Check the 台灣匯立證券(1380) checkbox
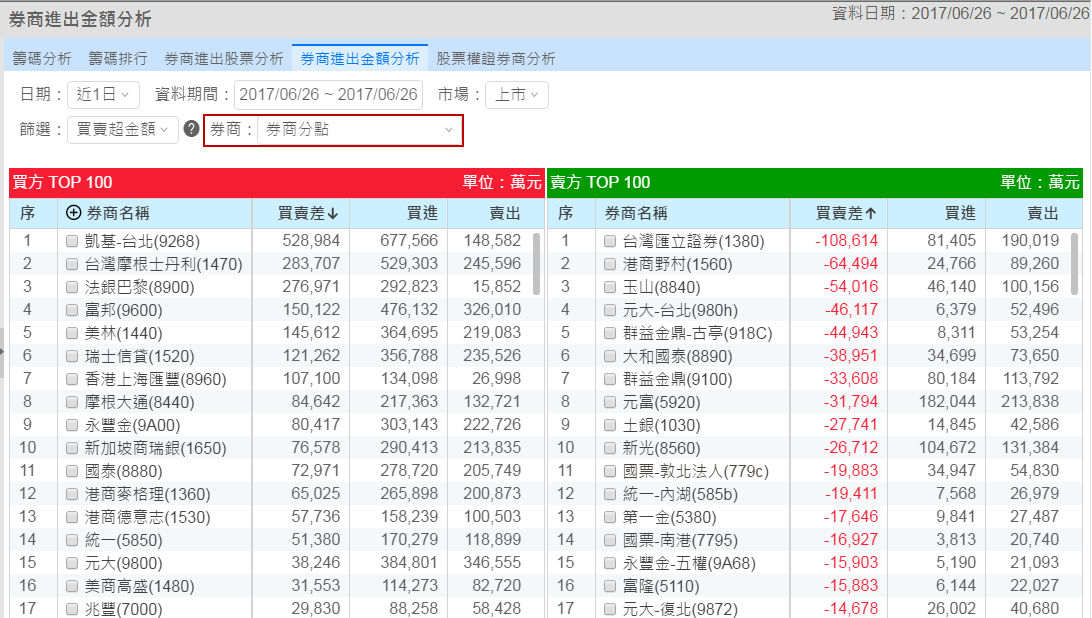 pos(610,241)
